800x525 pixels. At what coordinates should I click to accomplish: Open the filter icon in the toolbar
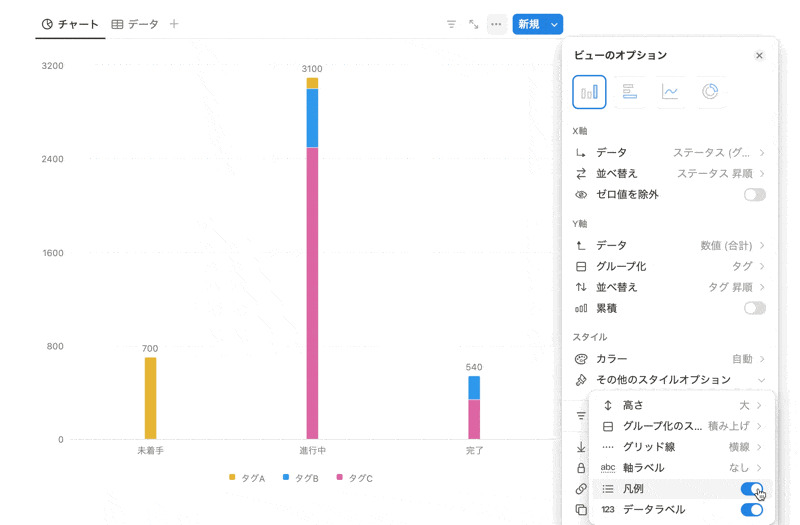click(451, 24)
